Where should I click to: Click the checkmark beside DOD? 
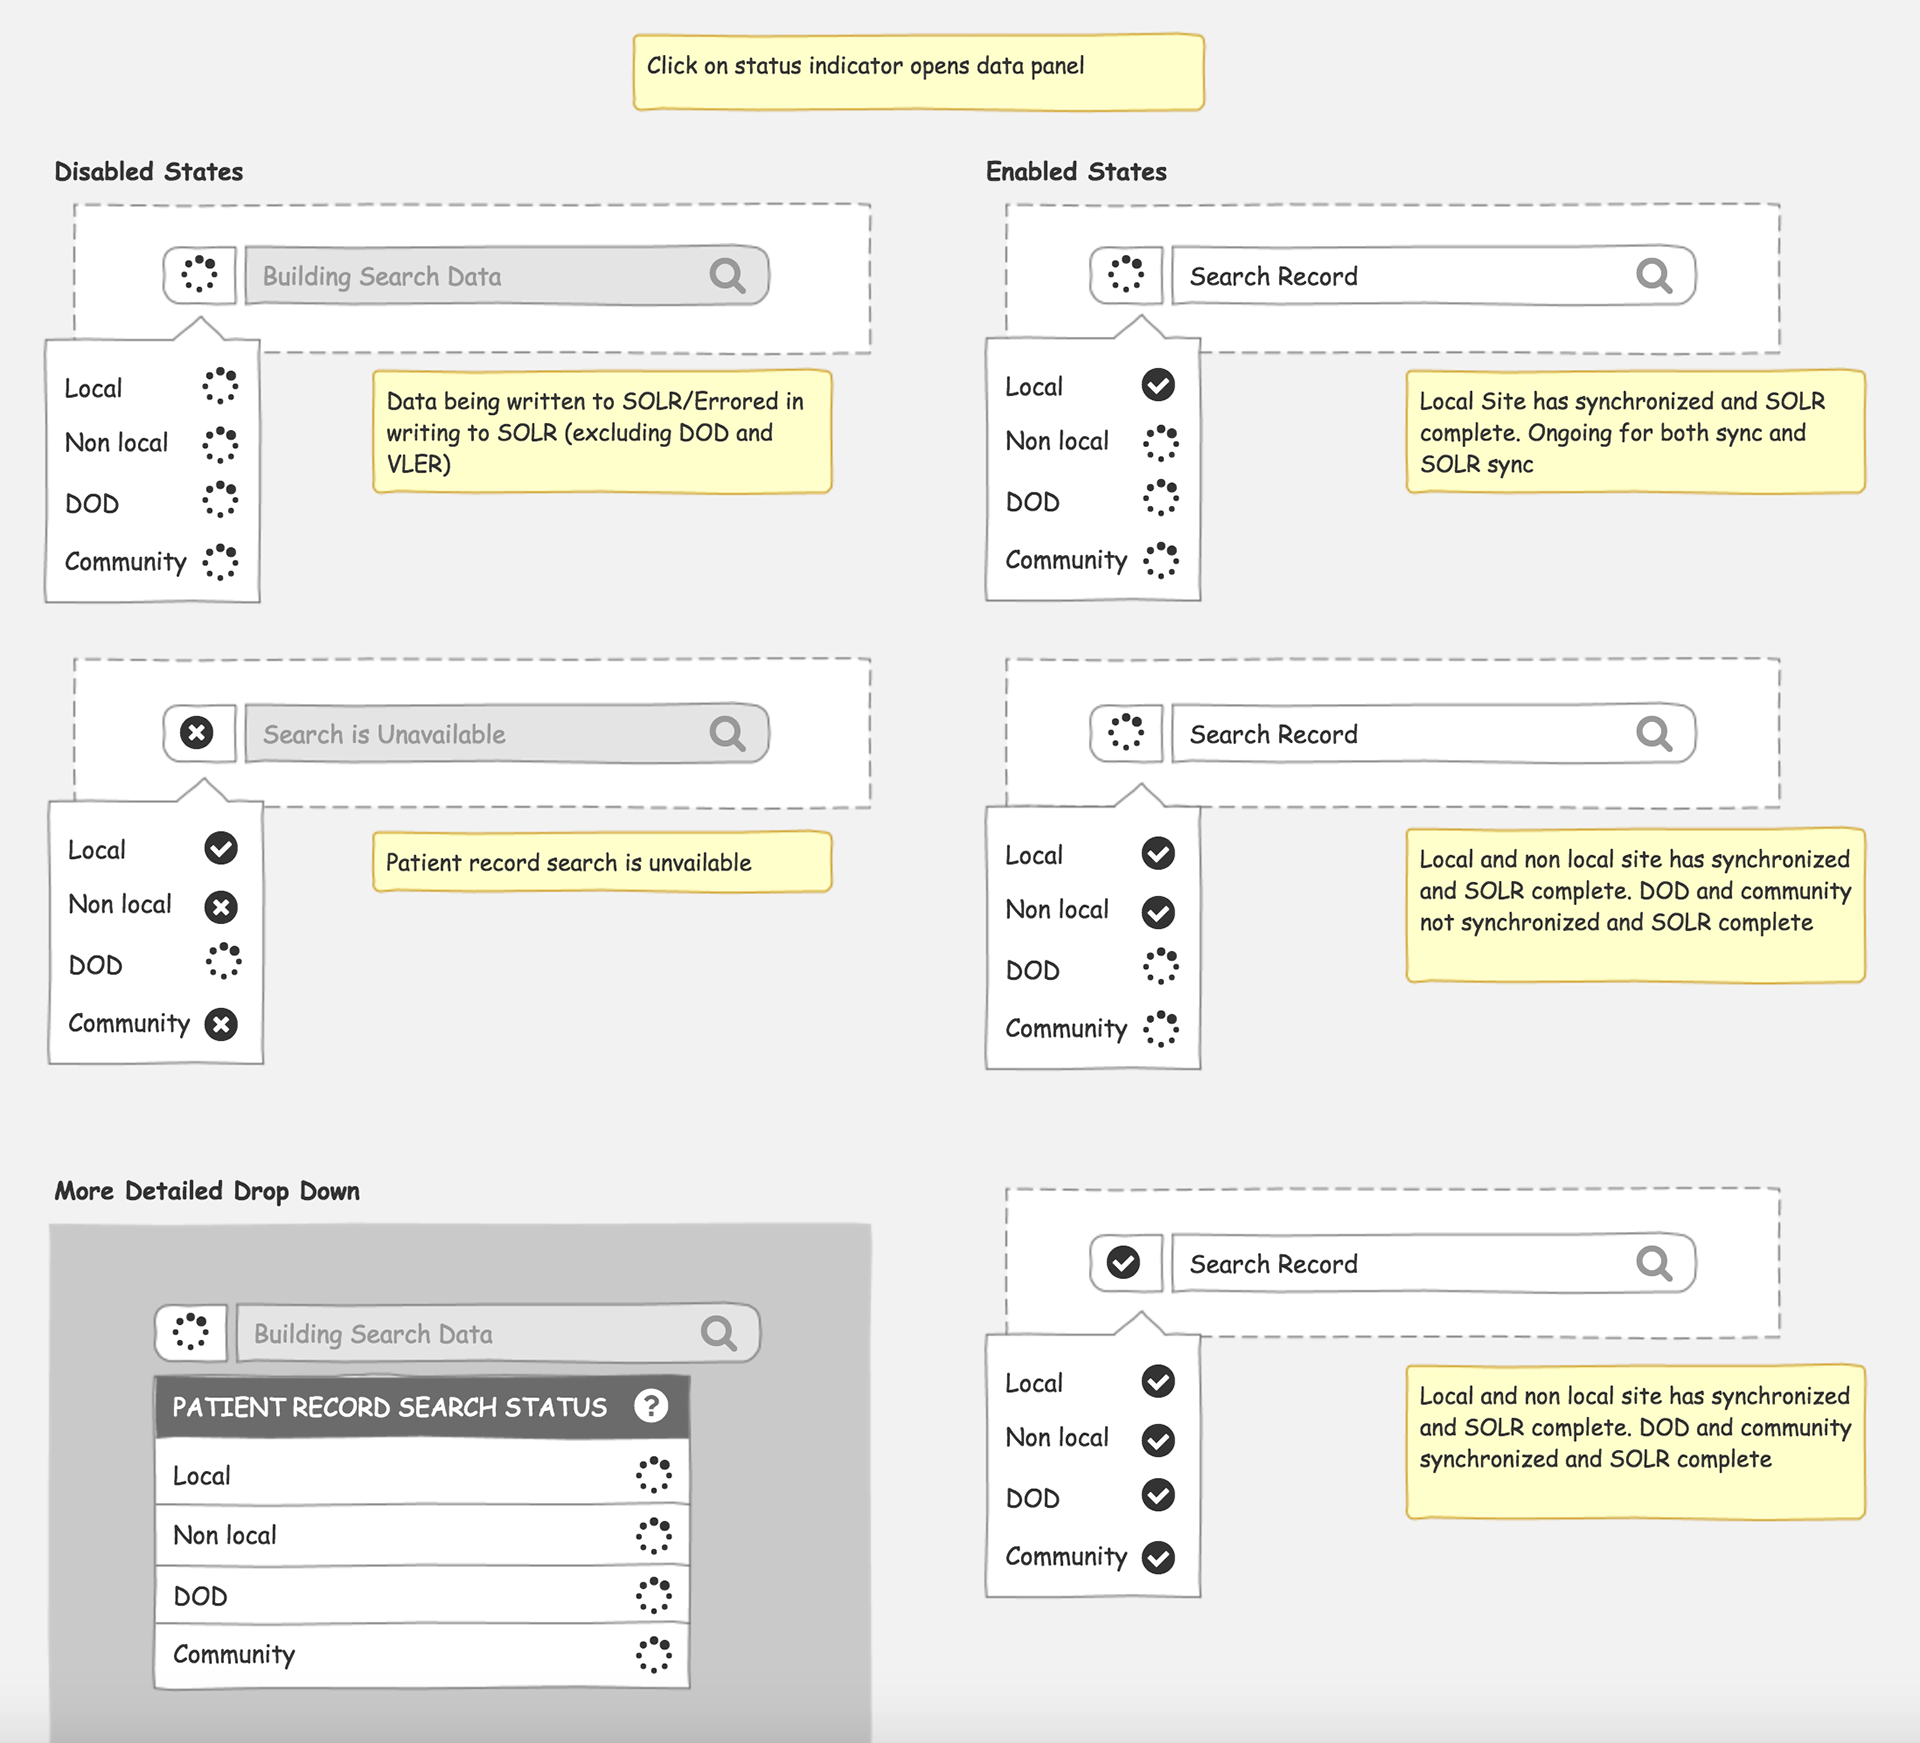click(x=1158, y=1496)
